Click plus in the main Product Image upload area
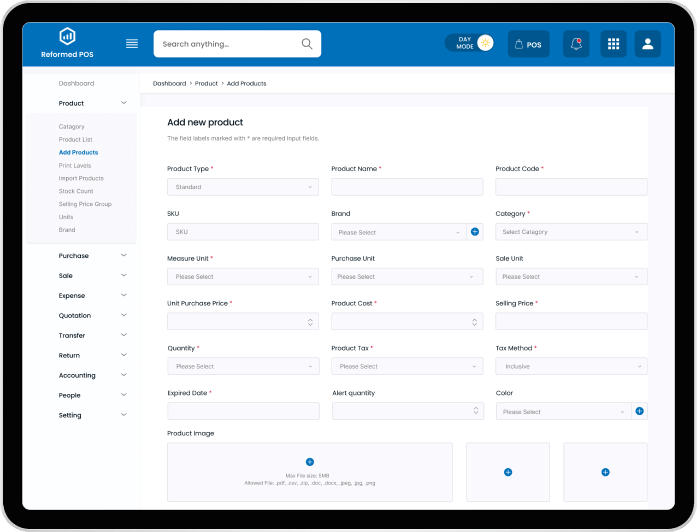Viewport: 697px width, 532px height. [x=309, y=462]
